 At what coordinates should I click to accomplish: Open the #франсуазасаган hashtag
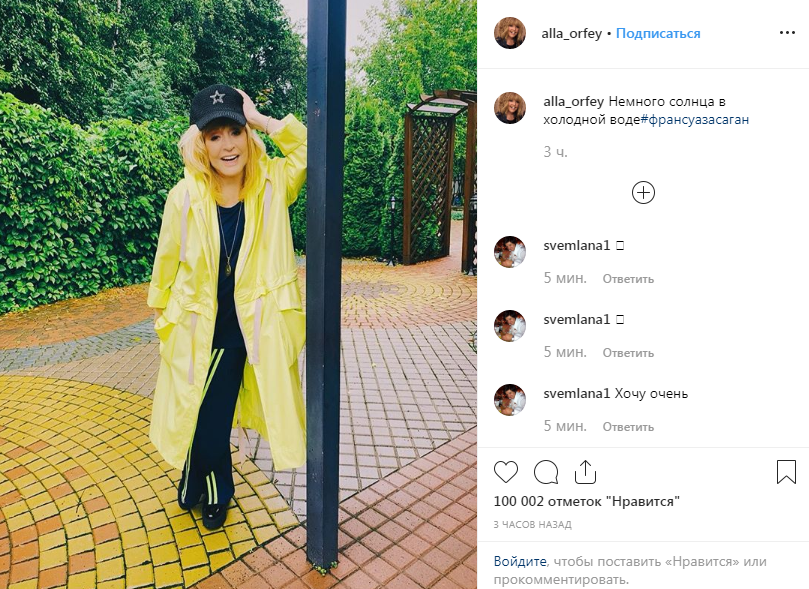click(694, 120)
